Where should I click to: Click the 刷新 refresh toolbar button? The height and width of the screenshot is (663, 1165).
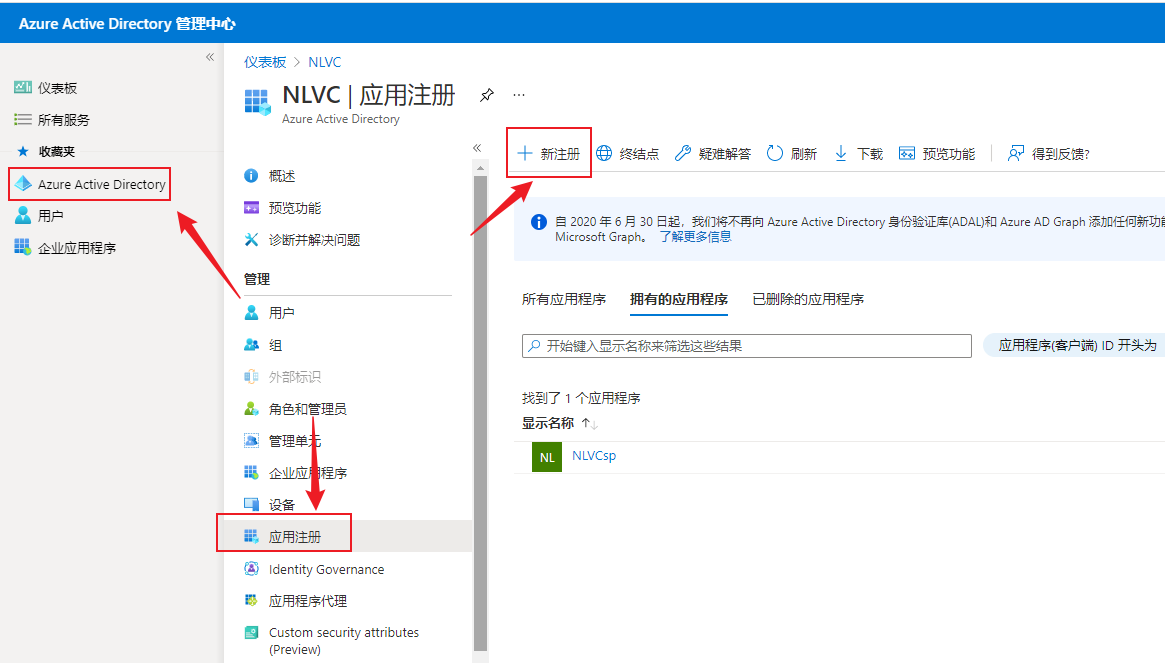[x=791, y=154]
